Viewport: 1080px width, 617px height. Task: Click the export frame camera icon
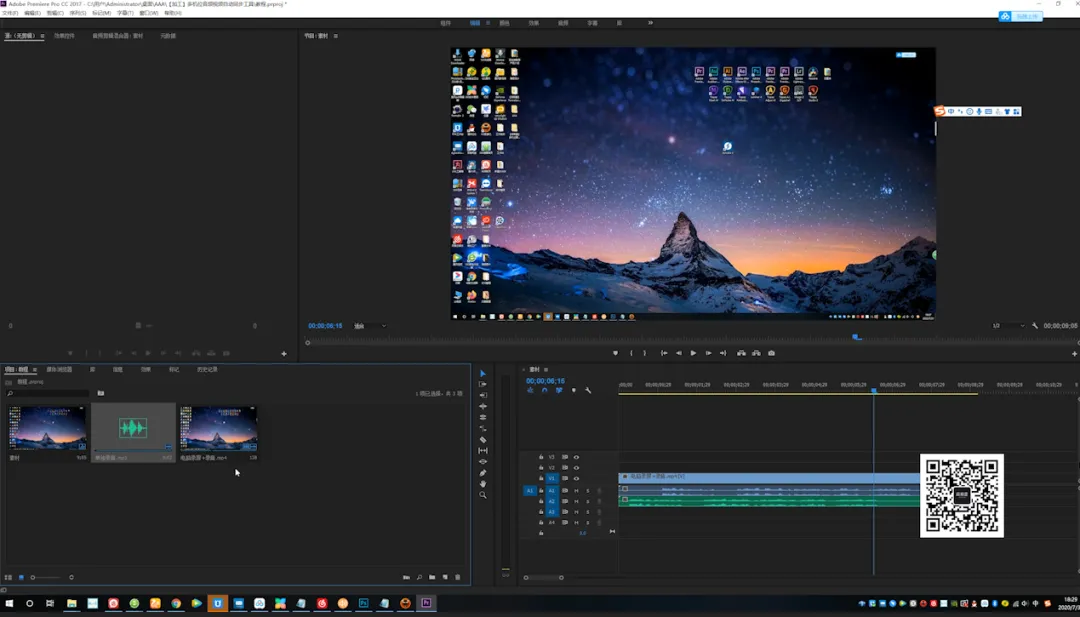coord(771,353)
